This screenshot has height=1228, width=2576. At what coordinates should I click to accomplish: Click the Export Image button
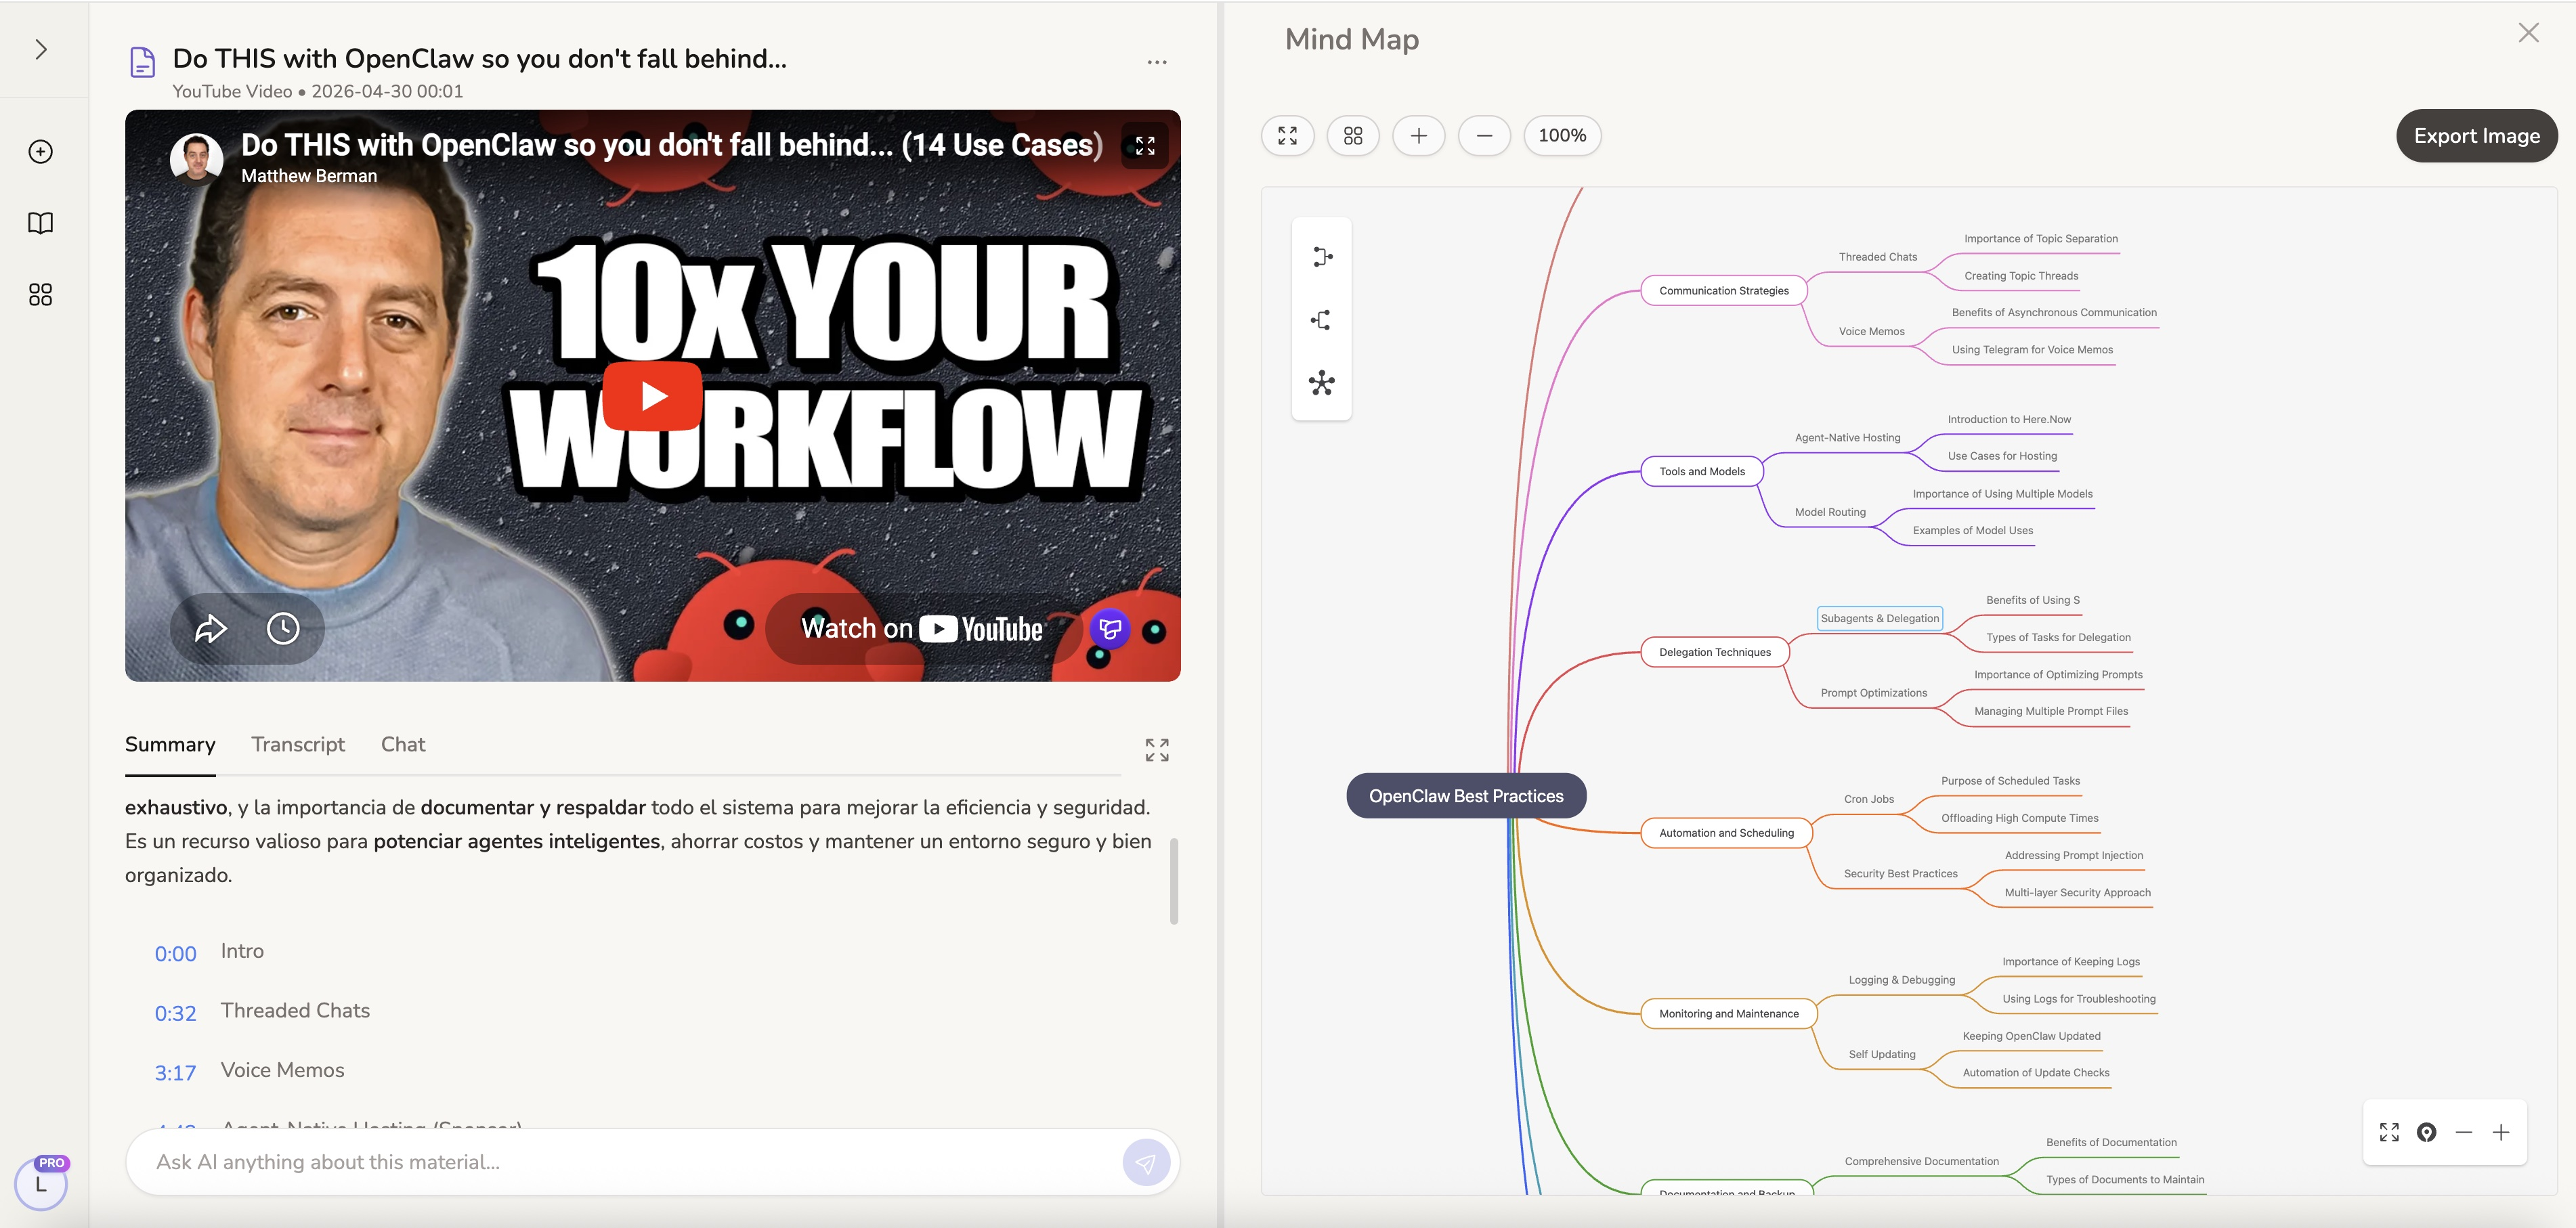pyautogui.click(x=2477, y=136)
